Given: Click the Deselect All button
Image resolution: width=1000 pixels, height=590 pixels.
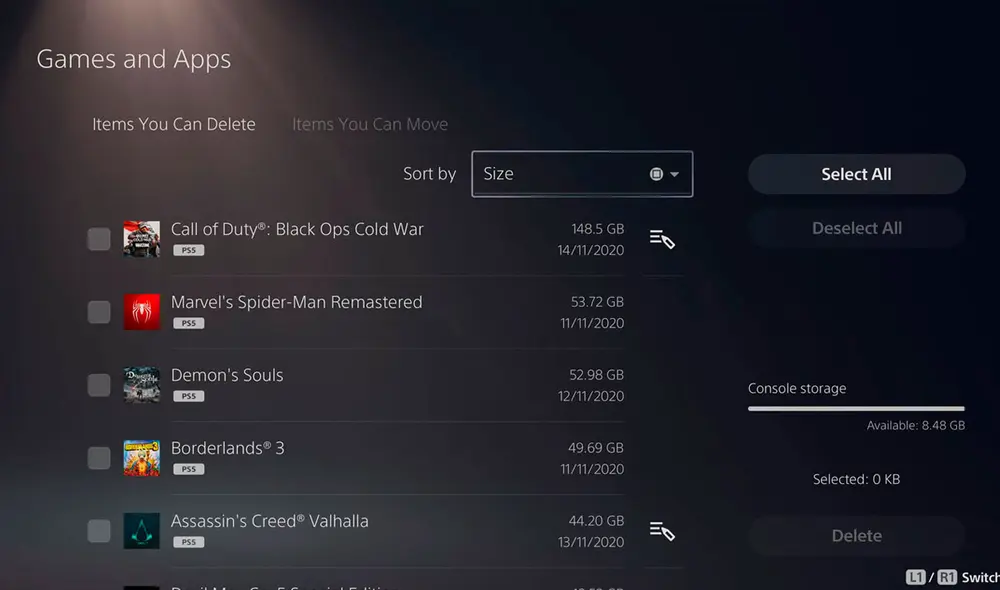Looking at the screenshot, I should pos(857,228).
